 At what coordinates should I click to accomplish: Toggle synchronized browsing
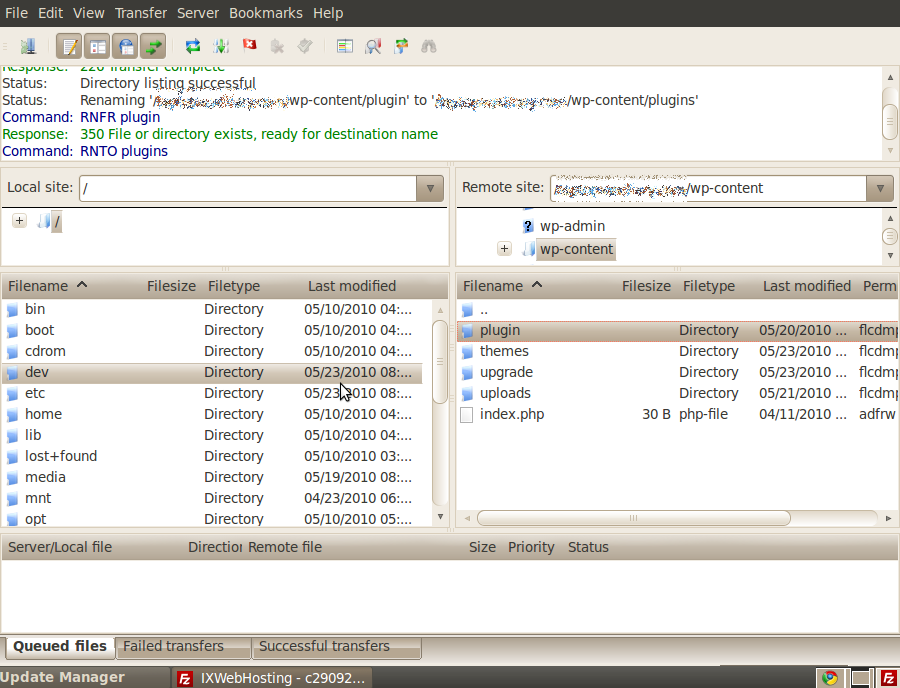[401, 46]
